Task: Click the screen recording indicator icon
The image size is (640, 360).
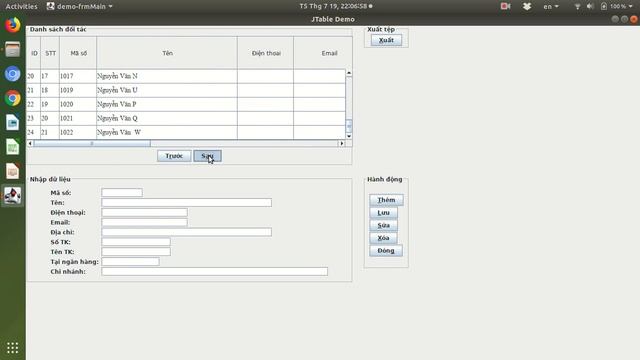Action: pos(505,6)
